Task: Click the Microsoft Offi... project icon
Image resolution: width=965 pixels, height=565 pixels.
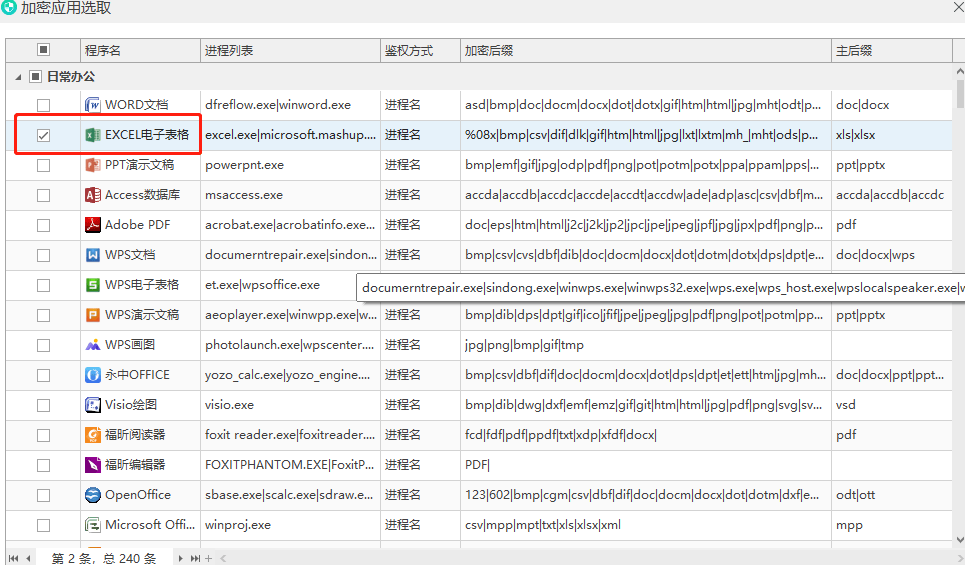Action: tap(92, 525)
